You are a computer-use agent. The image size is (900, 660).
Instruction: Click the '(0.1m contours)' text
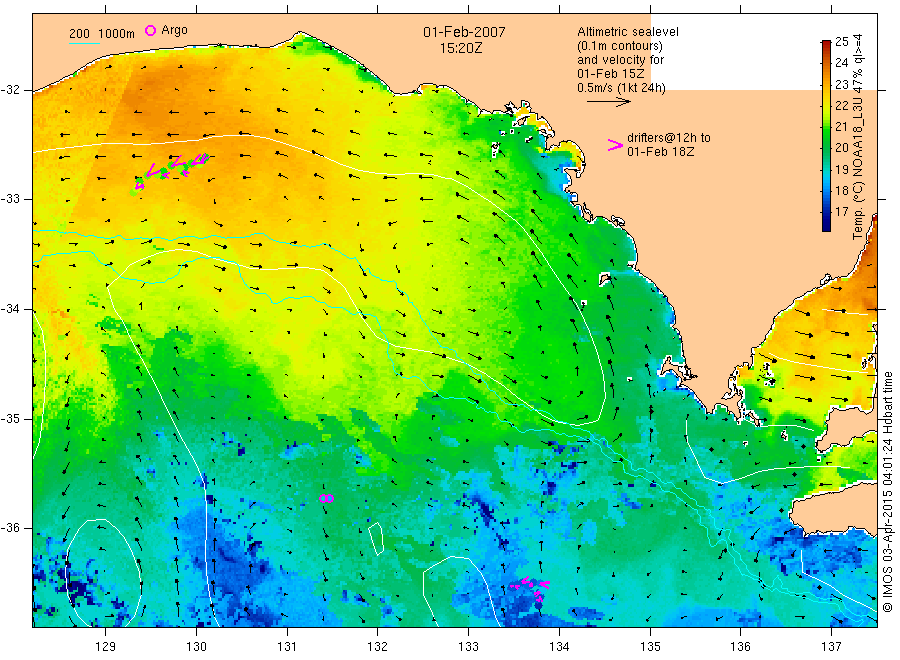[x=619, y=46]
